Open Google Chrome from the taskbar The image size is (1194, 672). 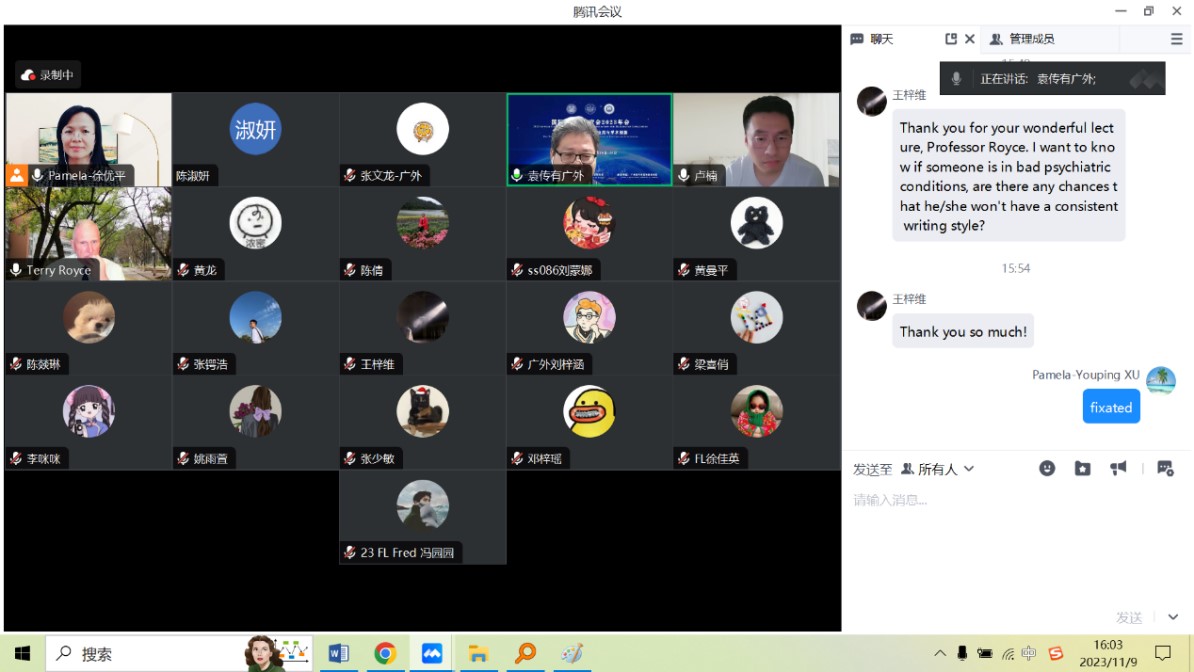click(x=385, y=654)
